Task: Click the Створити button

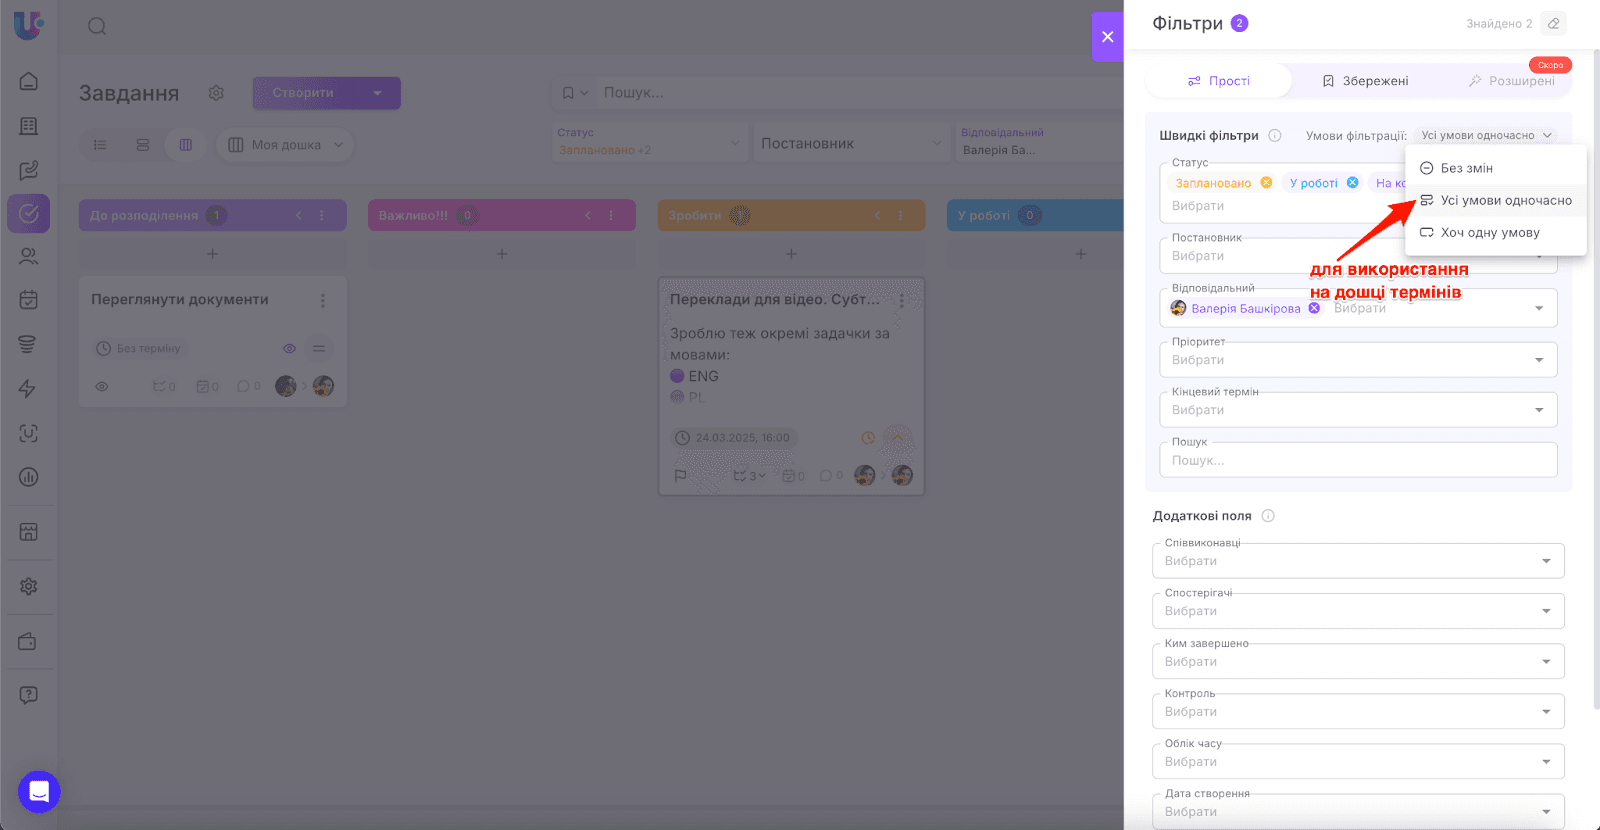Action: 304,93
